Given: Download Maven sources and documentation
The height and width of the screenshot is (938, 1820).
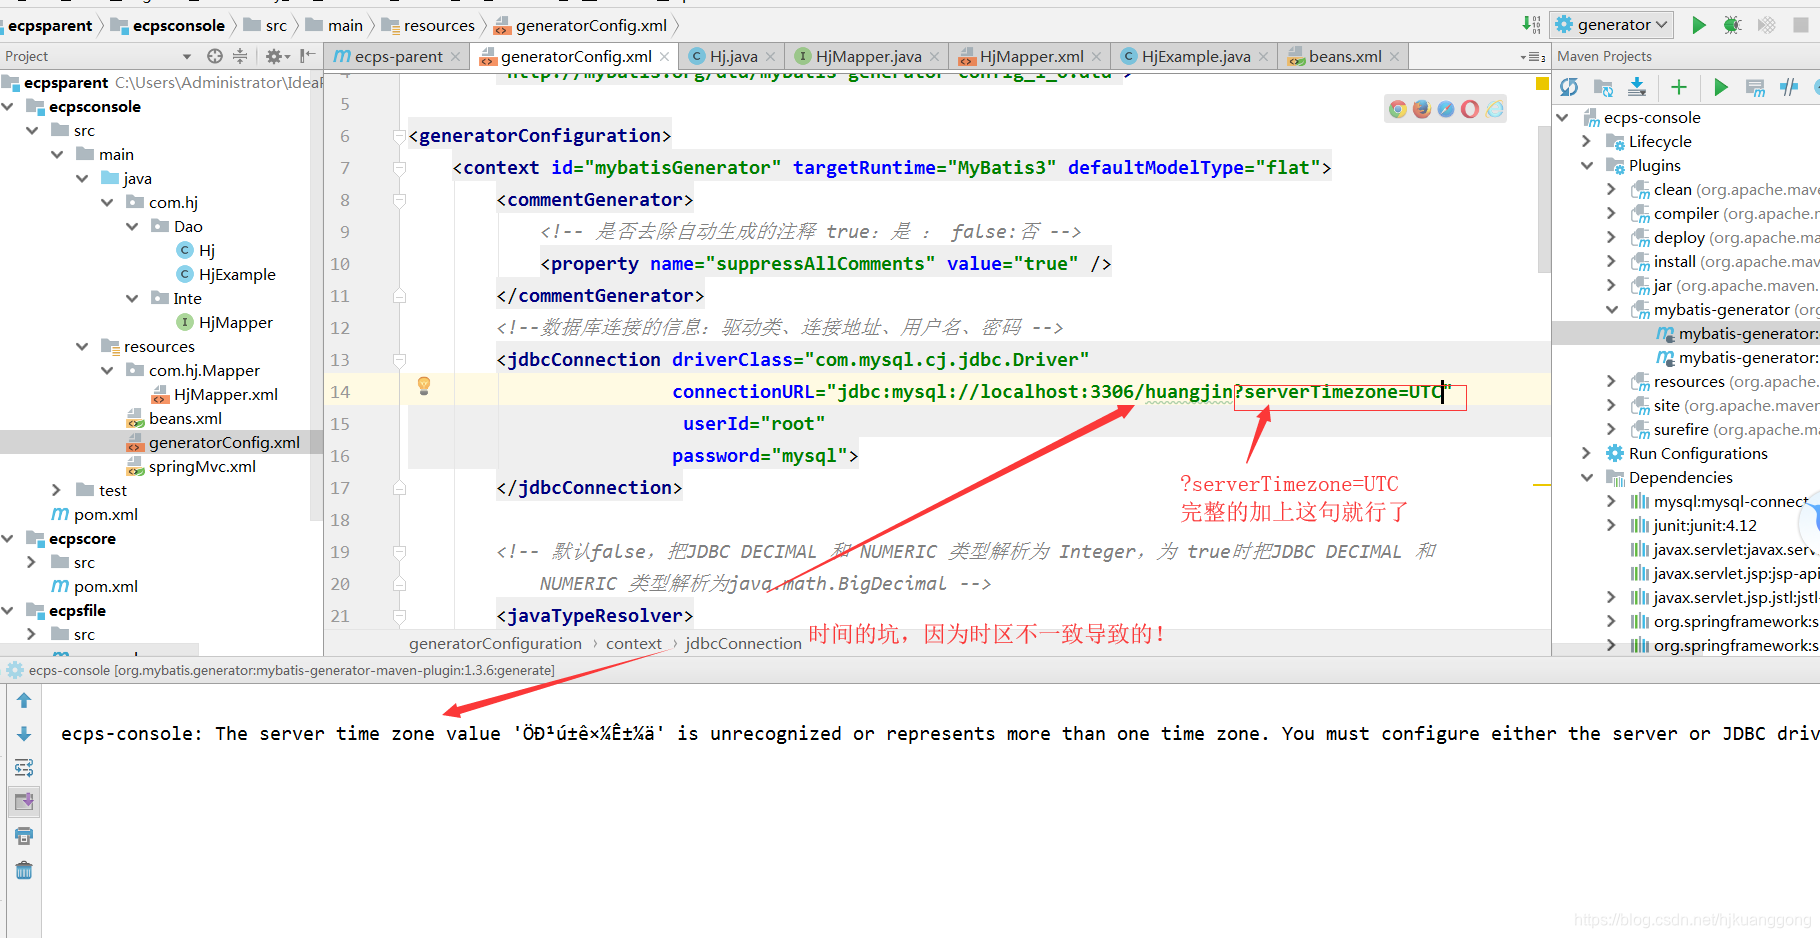Looking at the screenshot, I should coord(1637,88).
